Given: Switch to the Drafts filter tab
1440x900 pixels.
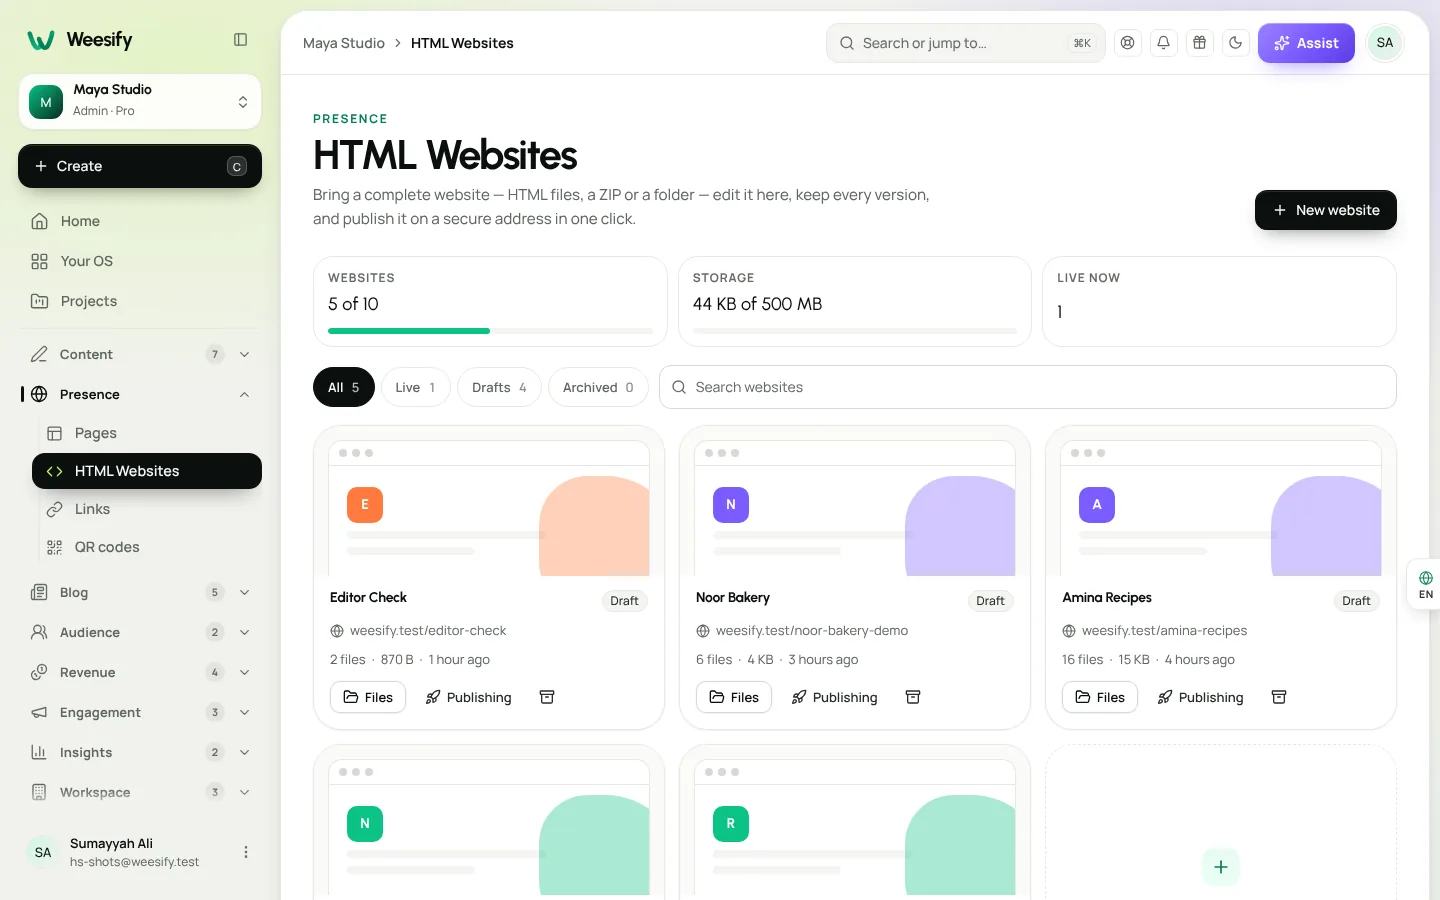Looking at the screenshot, I should click(x=499, y=387).
